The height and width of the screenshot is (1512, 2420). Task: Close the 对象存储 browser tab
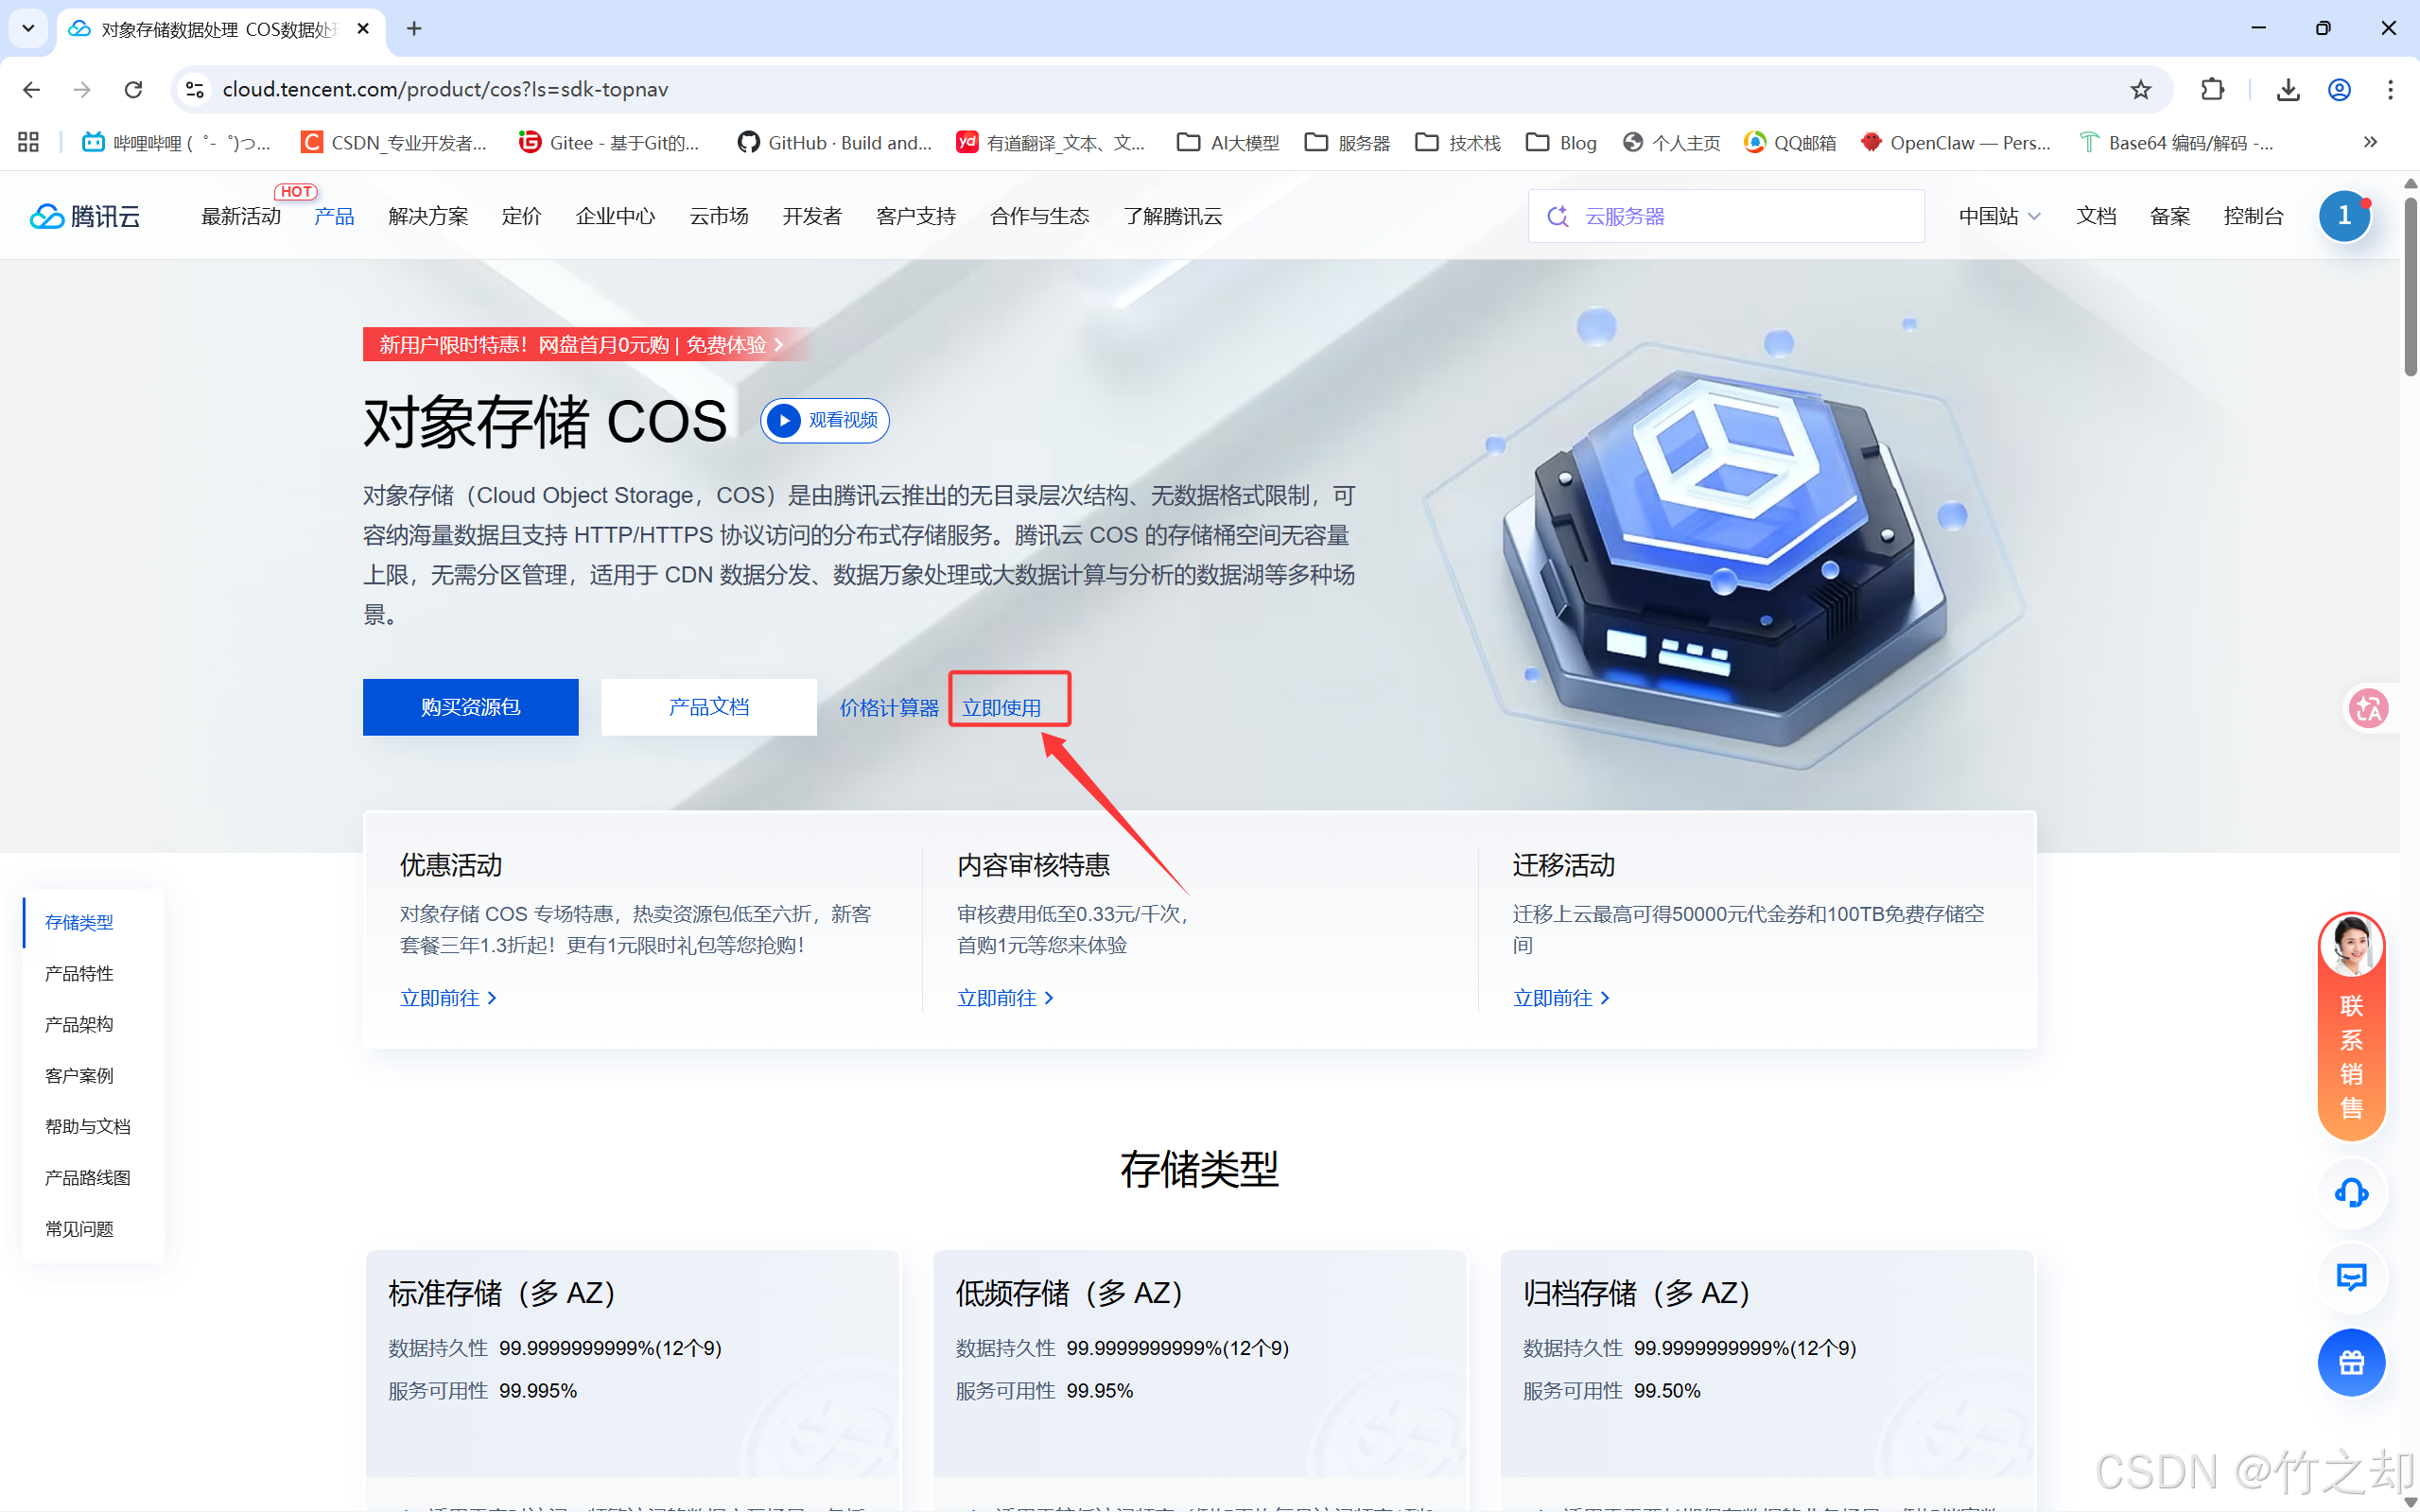(x=364, y=29)
